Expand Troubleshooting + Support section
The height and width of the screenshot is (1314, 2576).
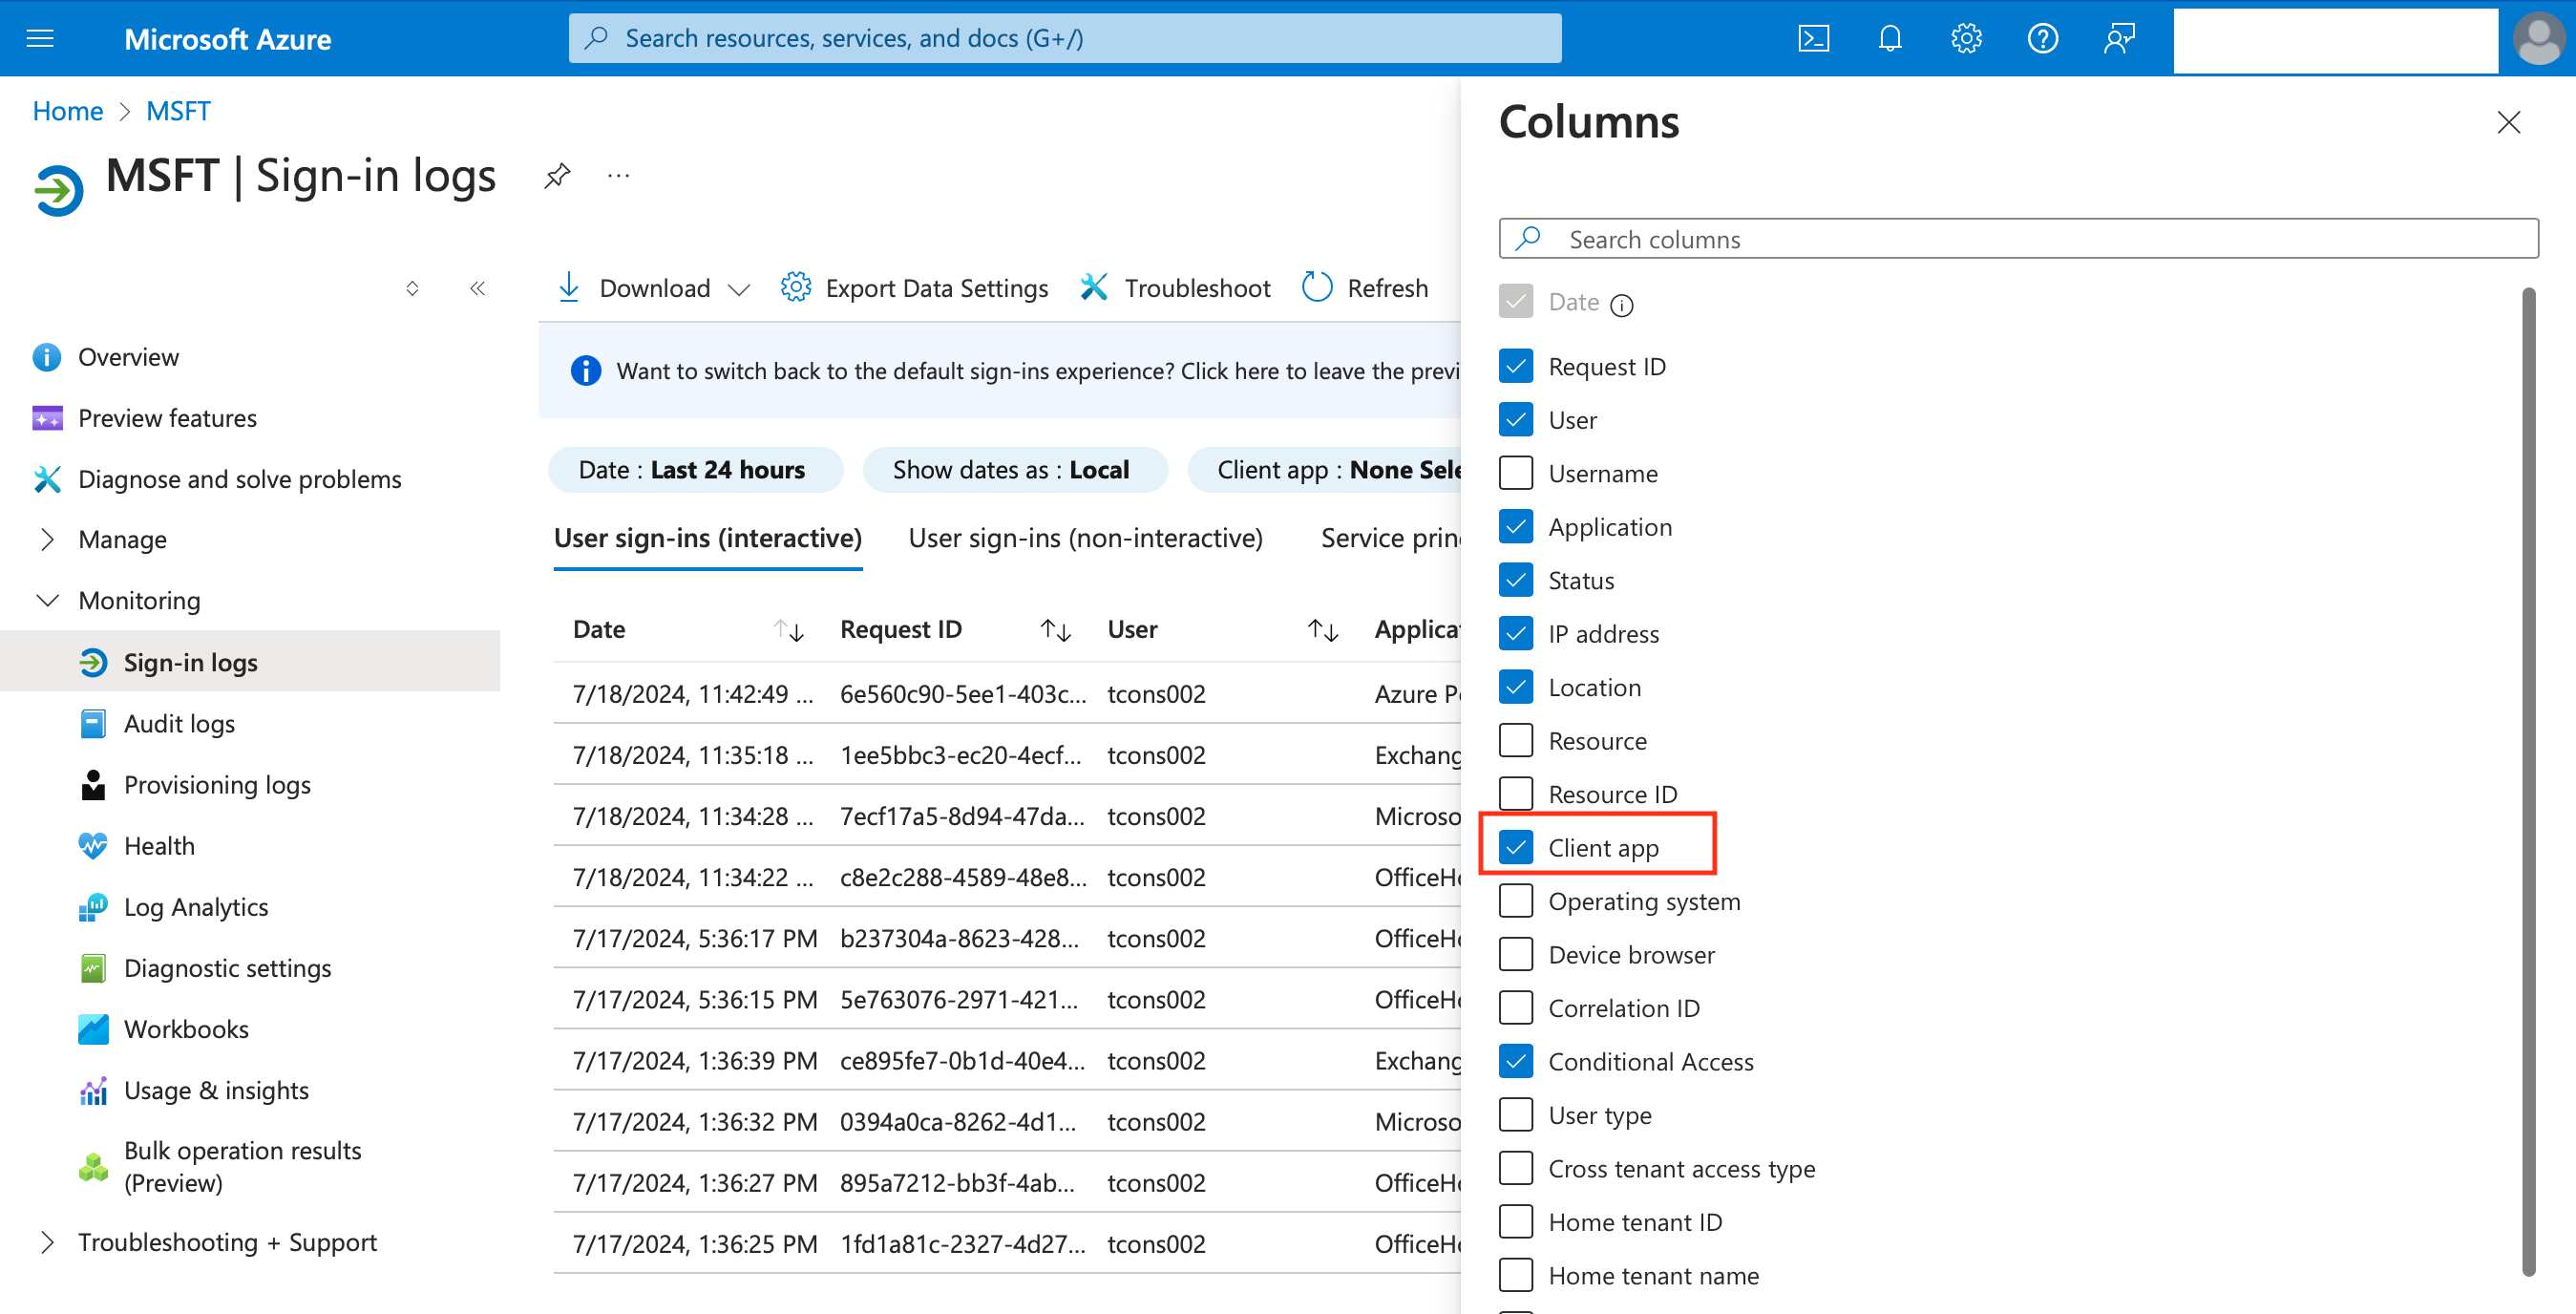click(46, 1242)
